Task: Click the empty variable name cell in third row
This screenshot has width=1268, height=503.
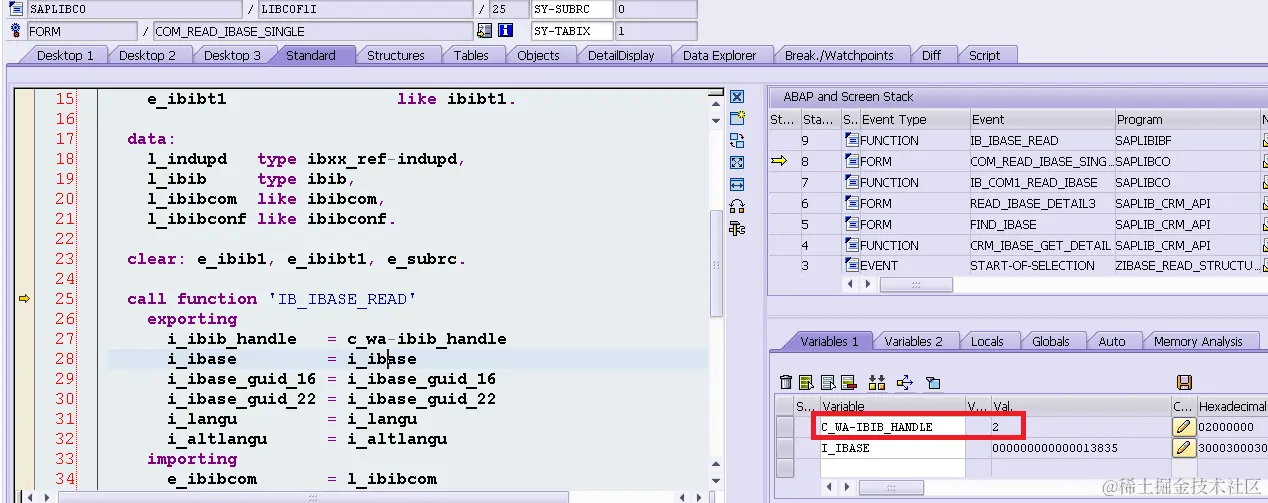Action: pyautogui.click(x=892, y=468)
